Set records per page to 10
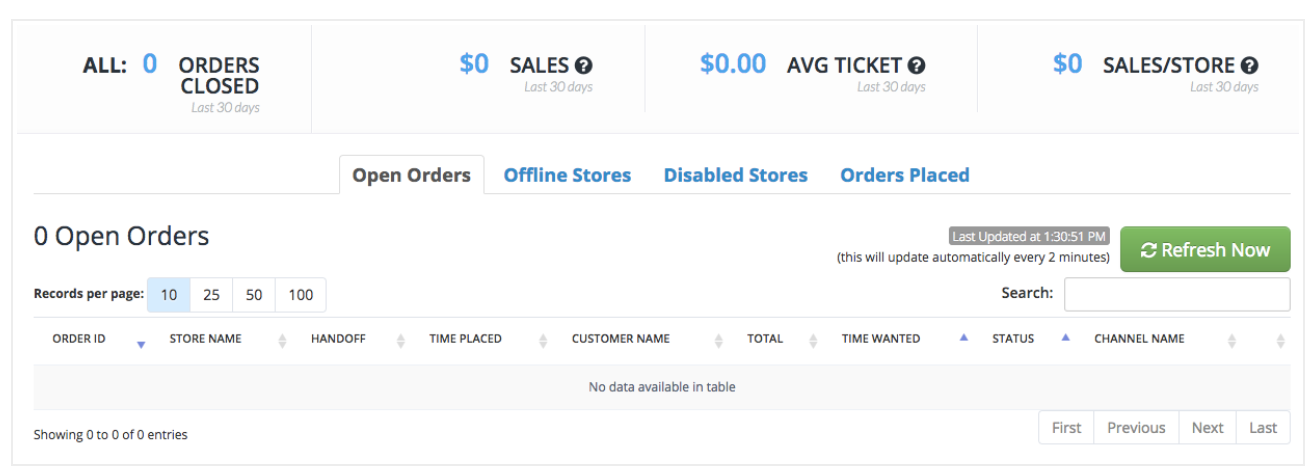1316x470 pixels. click(169, 295)
